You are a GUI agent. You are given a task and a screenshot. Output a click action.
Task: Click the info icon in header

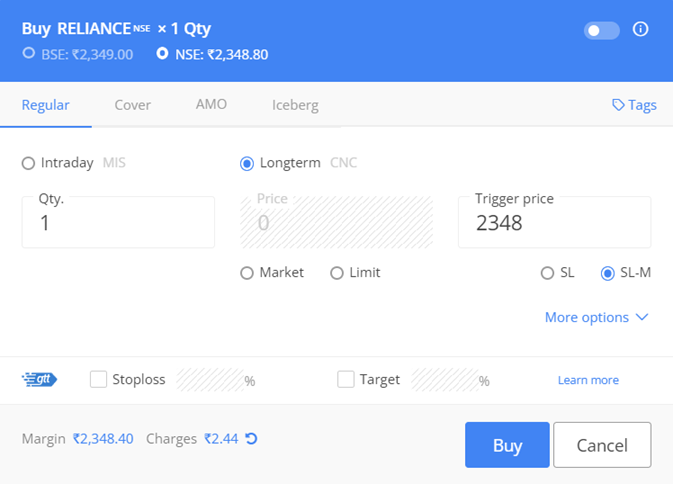click(x=640, y=29)
